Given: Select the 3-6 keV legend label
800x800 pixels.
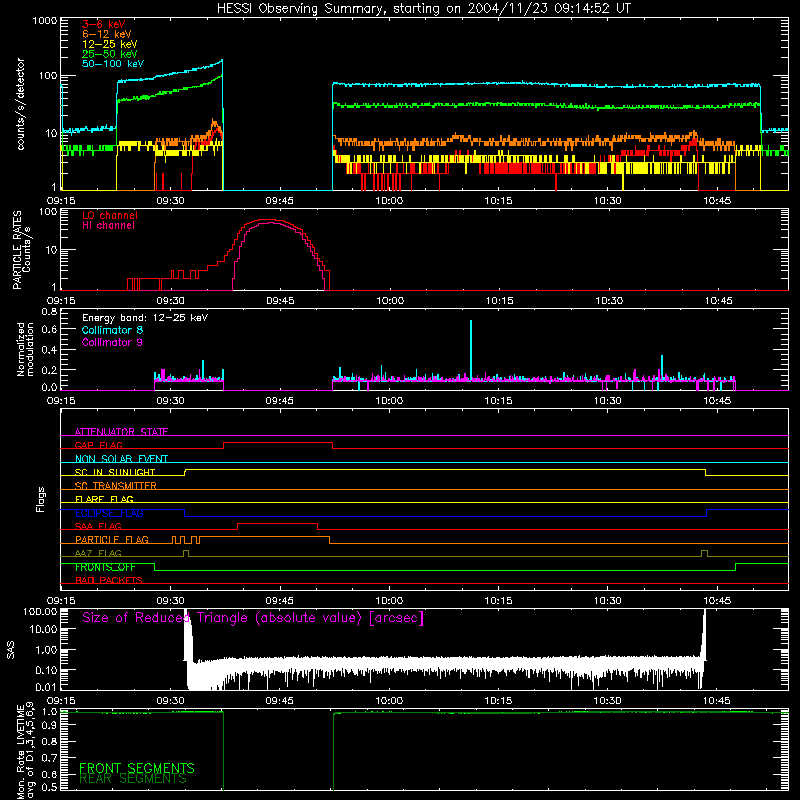Looking at the screenshot, I should coord(104,24).
